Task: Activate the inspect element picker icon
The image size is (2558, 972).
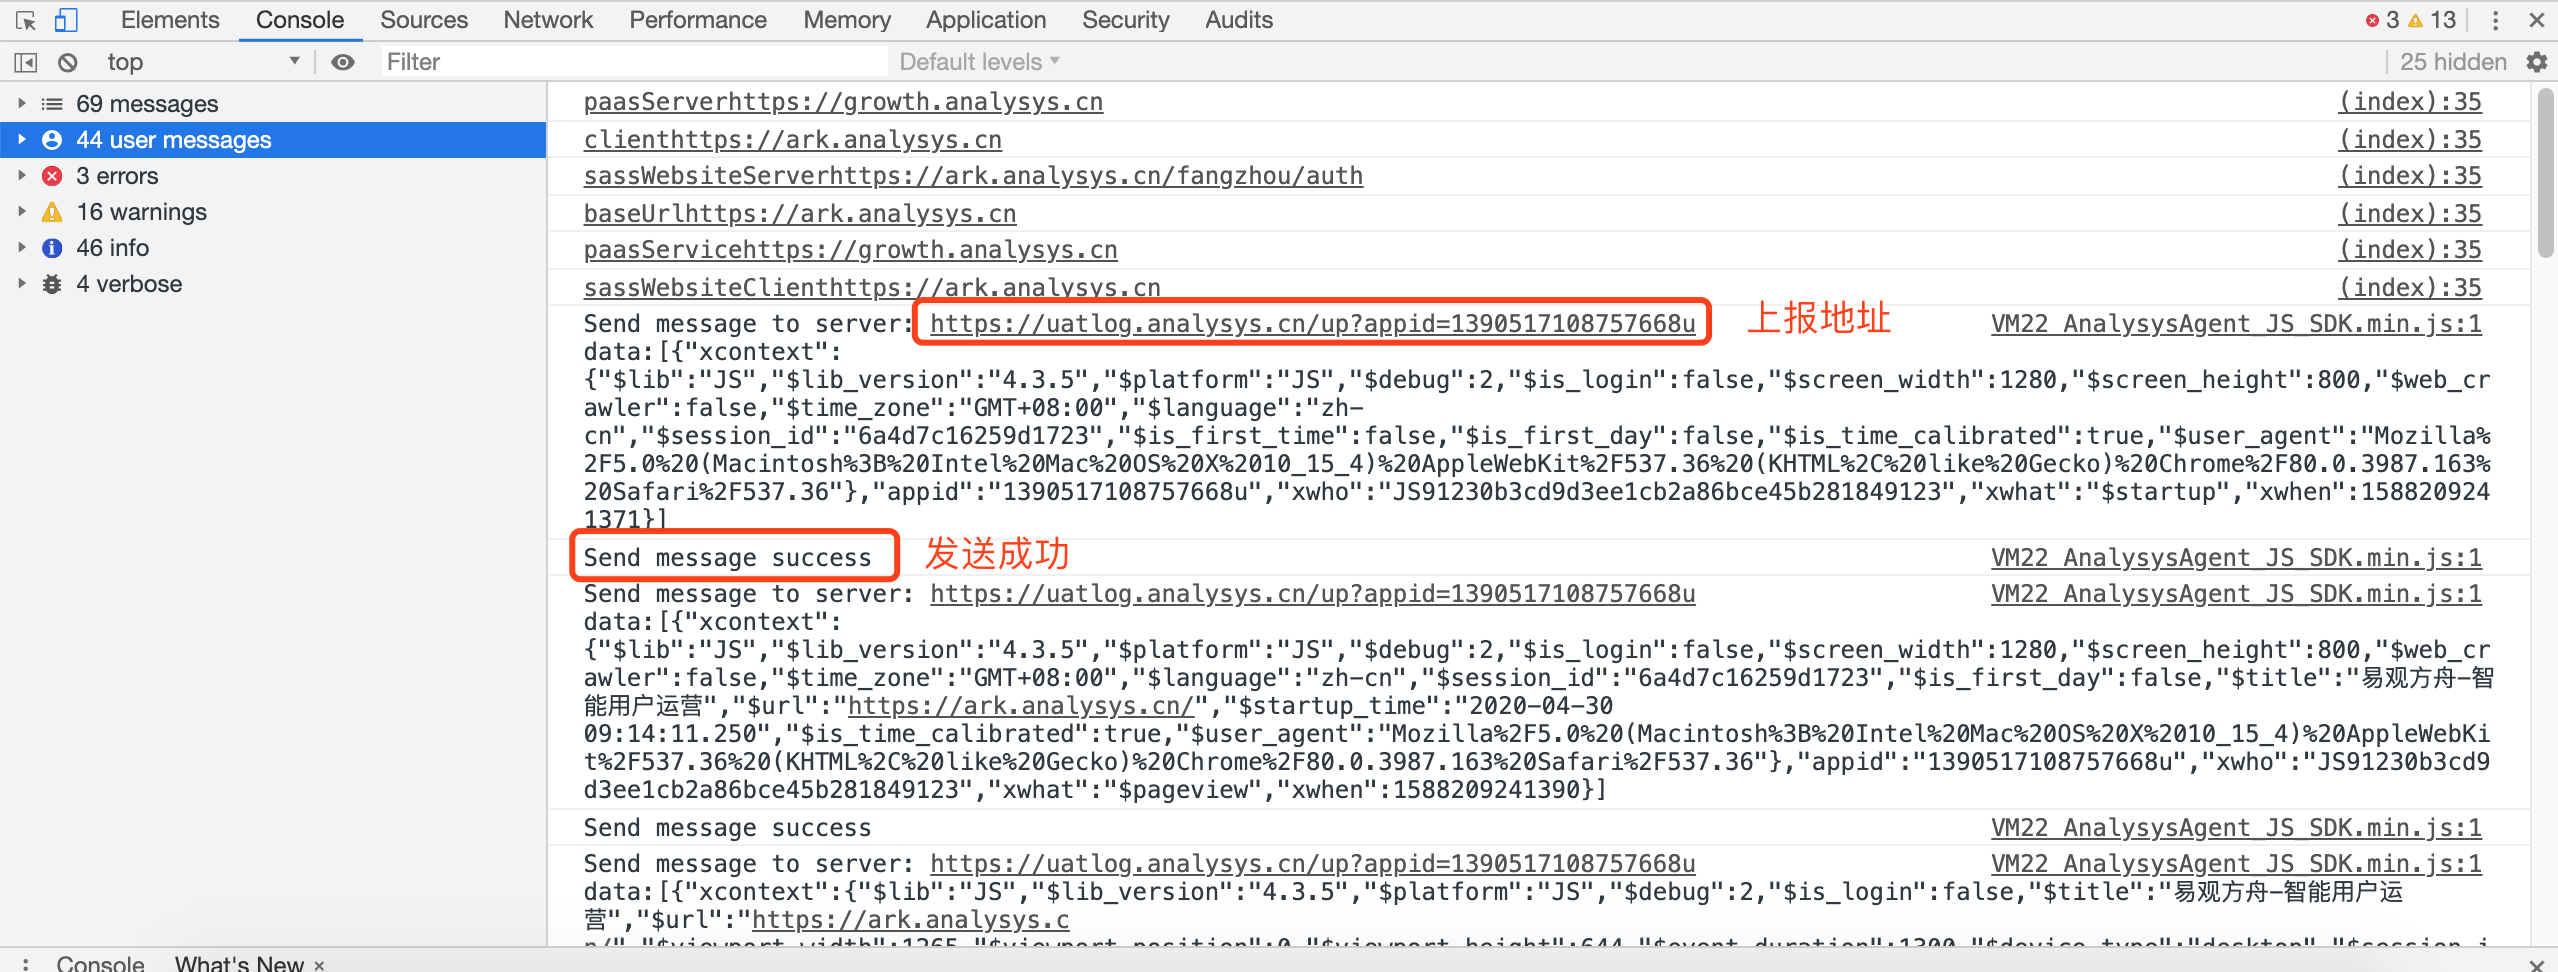Action: [26, 20]
